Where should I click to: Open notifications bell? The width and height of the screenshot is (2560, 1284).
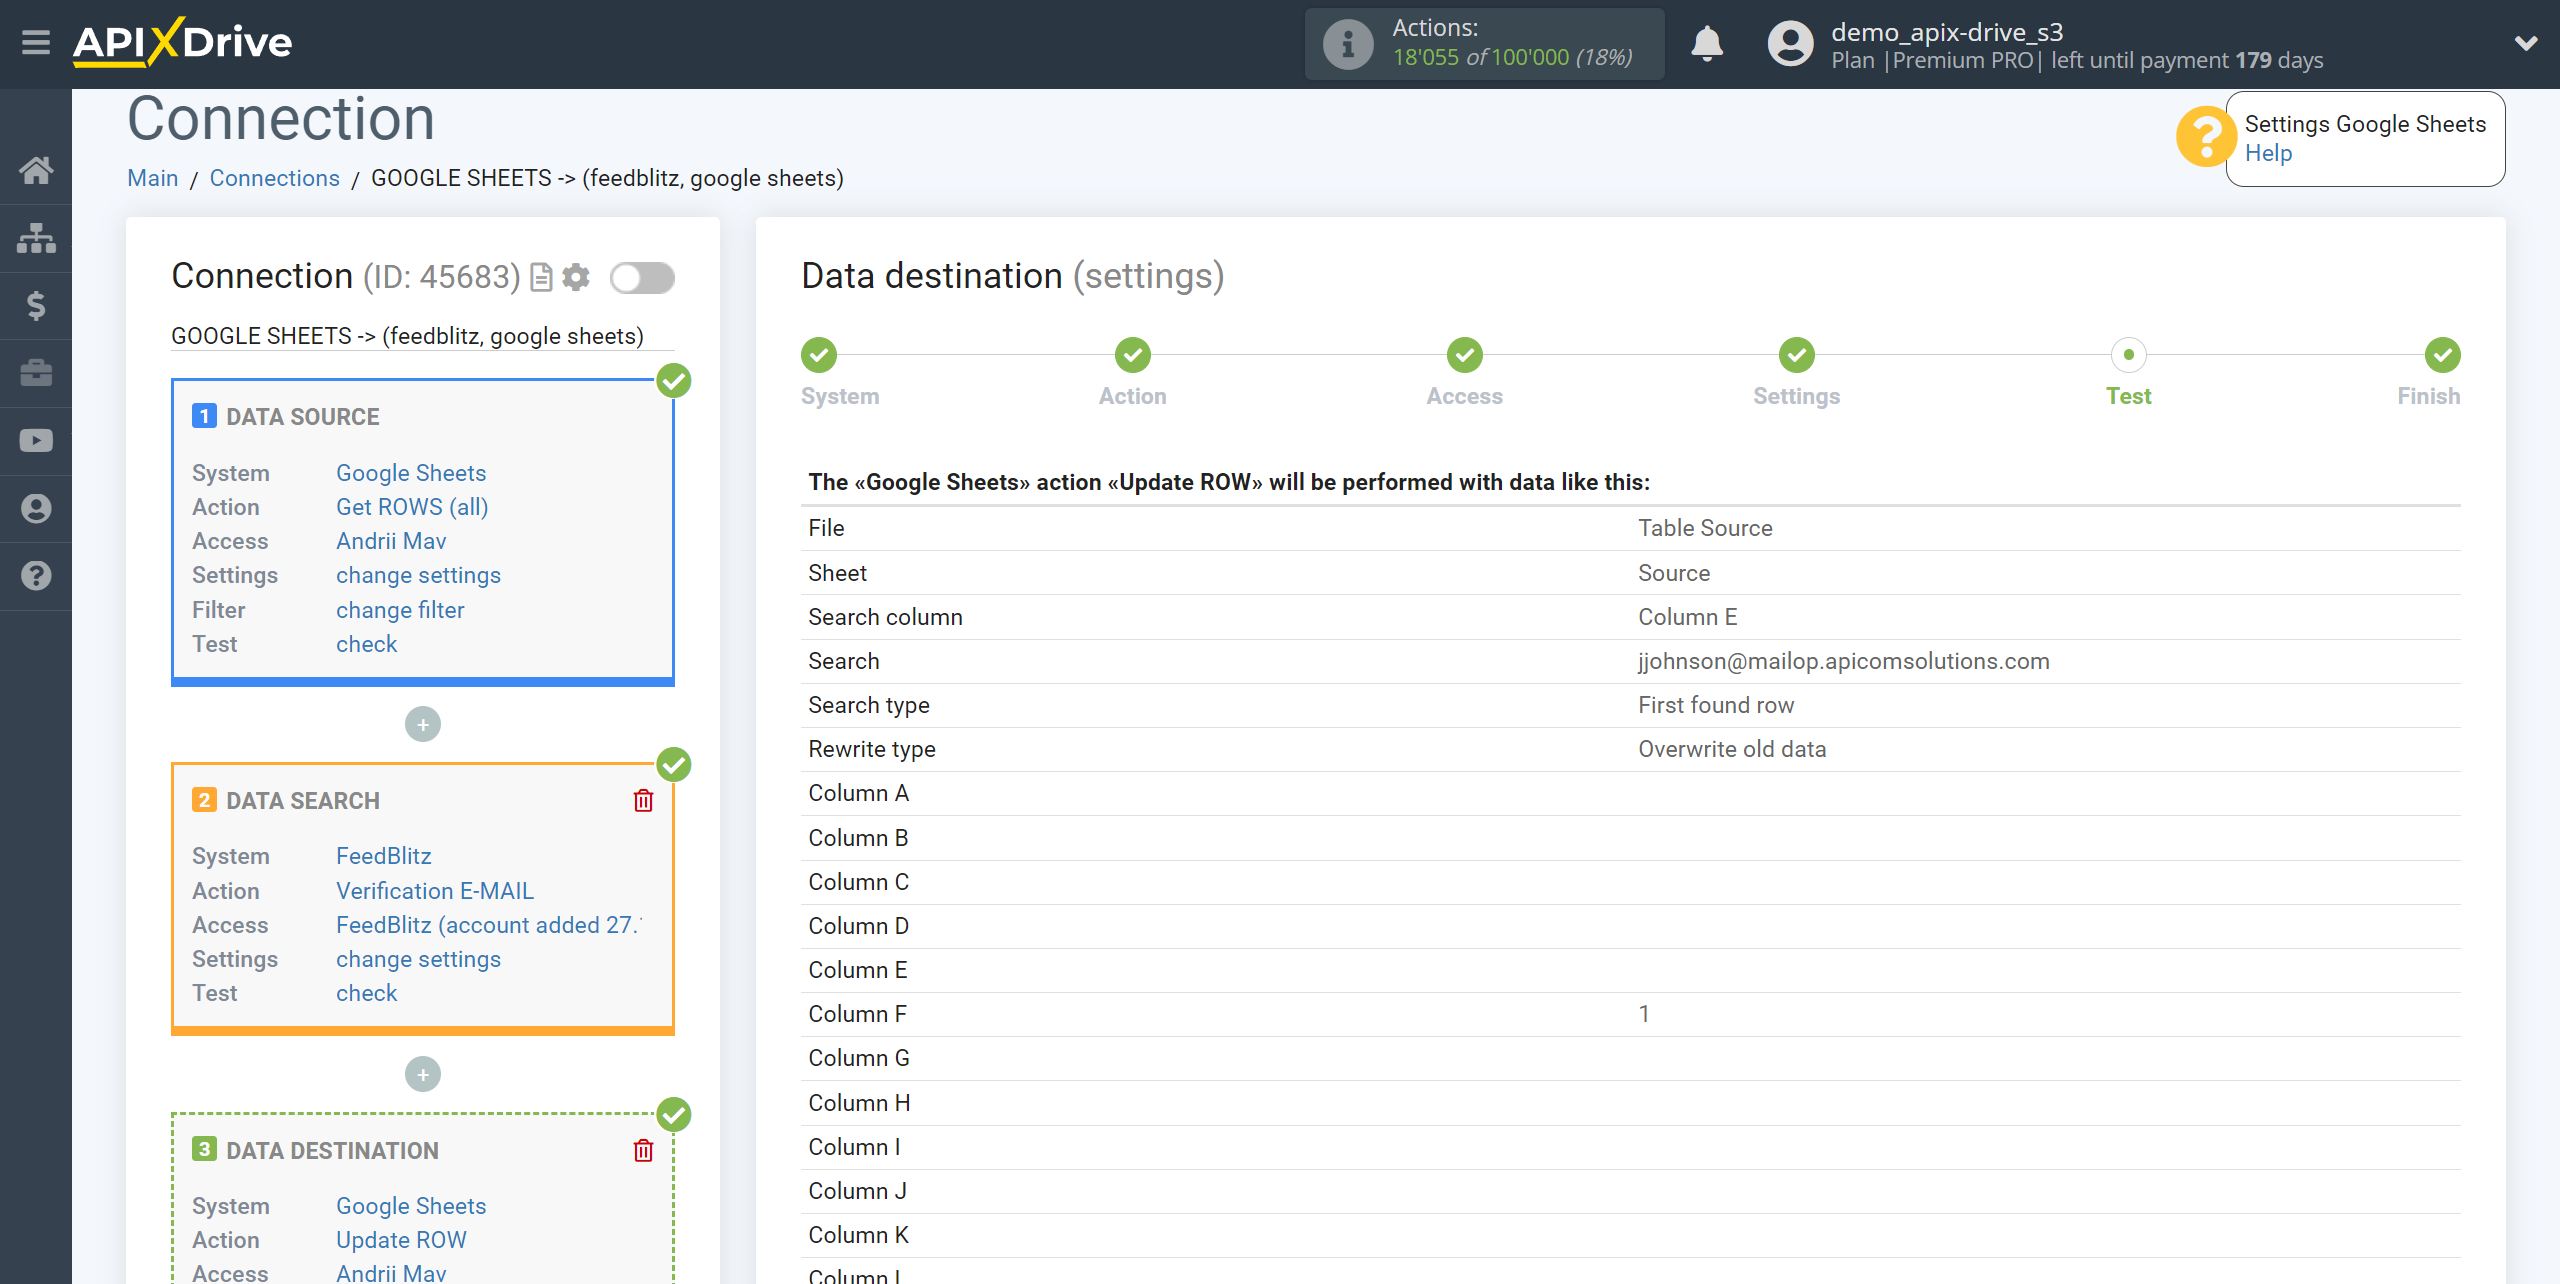[x=1707, y=44]
